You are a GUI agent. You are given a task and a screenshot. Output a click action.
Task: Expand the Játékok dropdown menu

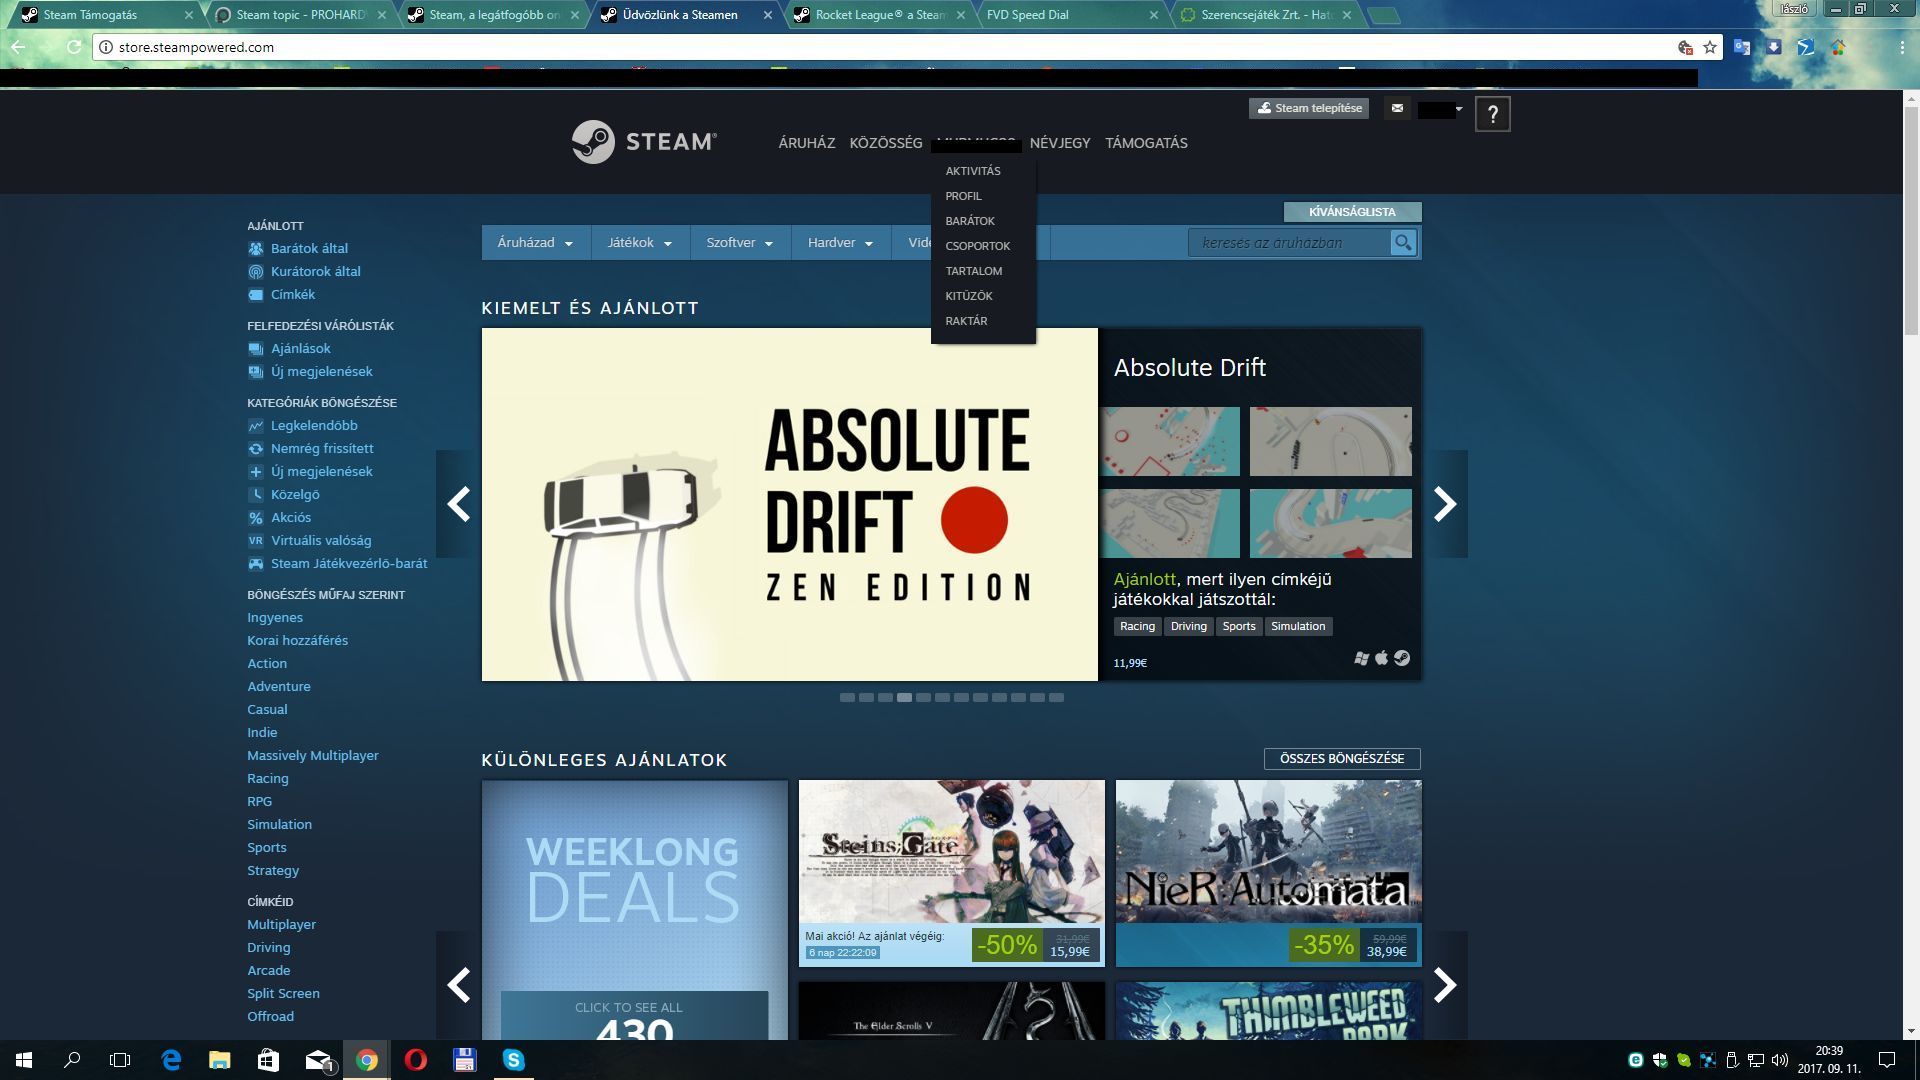tap(639, 243)
